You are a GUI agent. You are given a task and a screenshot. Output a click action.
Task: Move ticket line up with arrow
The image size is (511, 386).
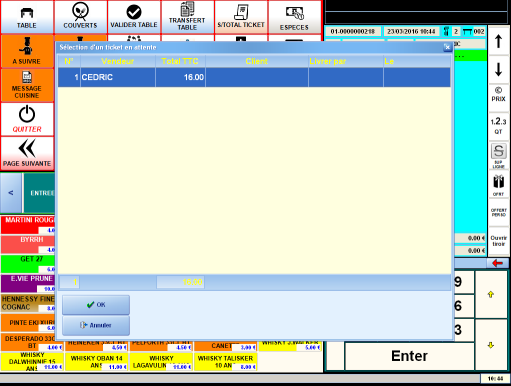[498, 41]
